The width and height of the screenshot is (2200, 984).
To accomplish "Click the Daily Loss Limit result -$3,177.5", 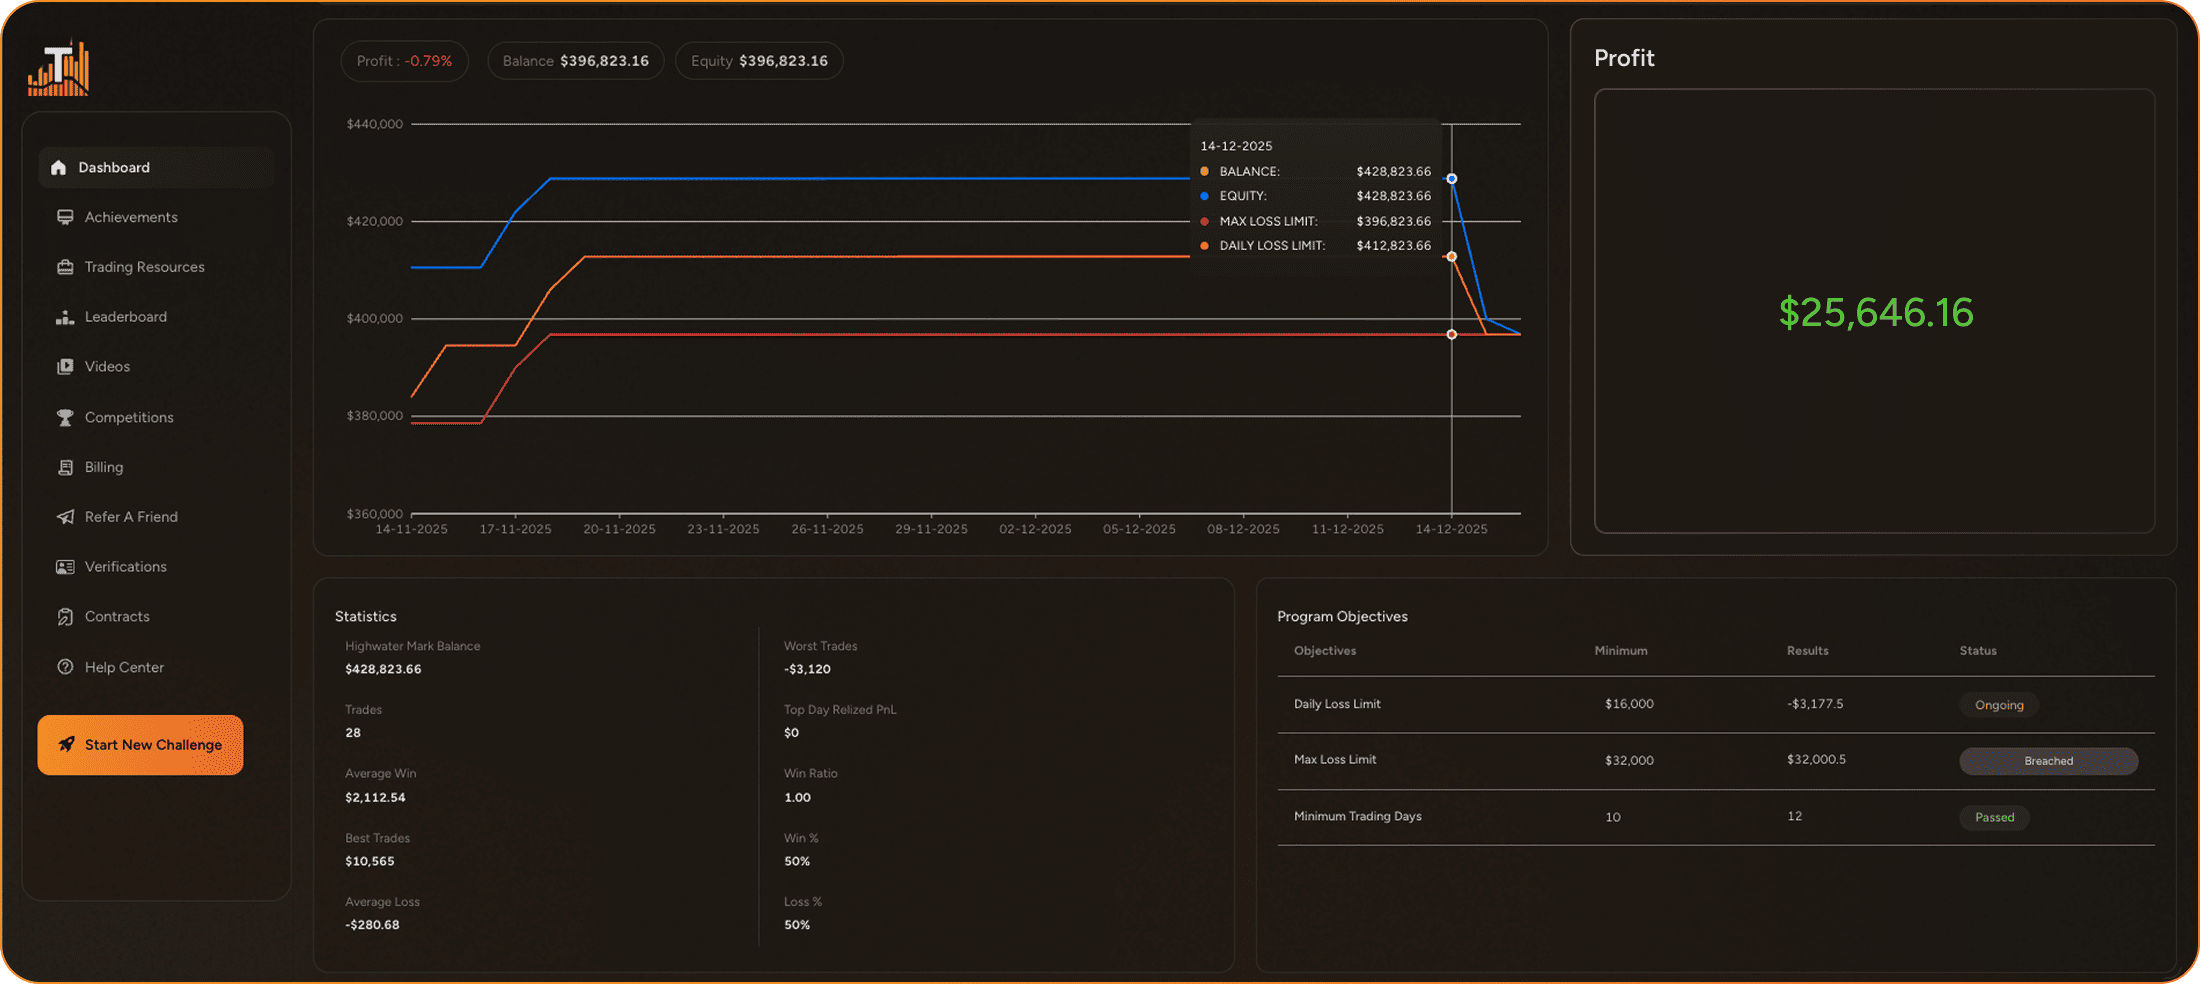I will [1815, 704].
